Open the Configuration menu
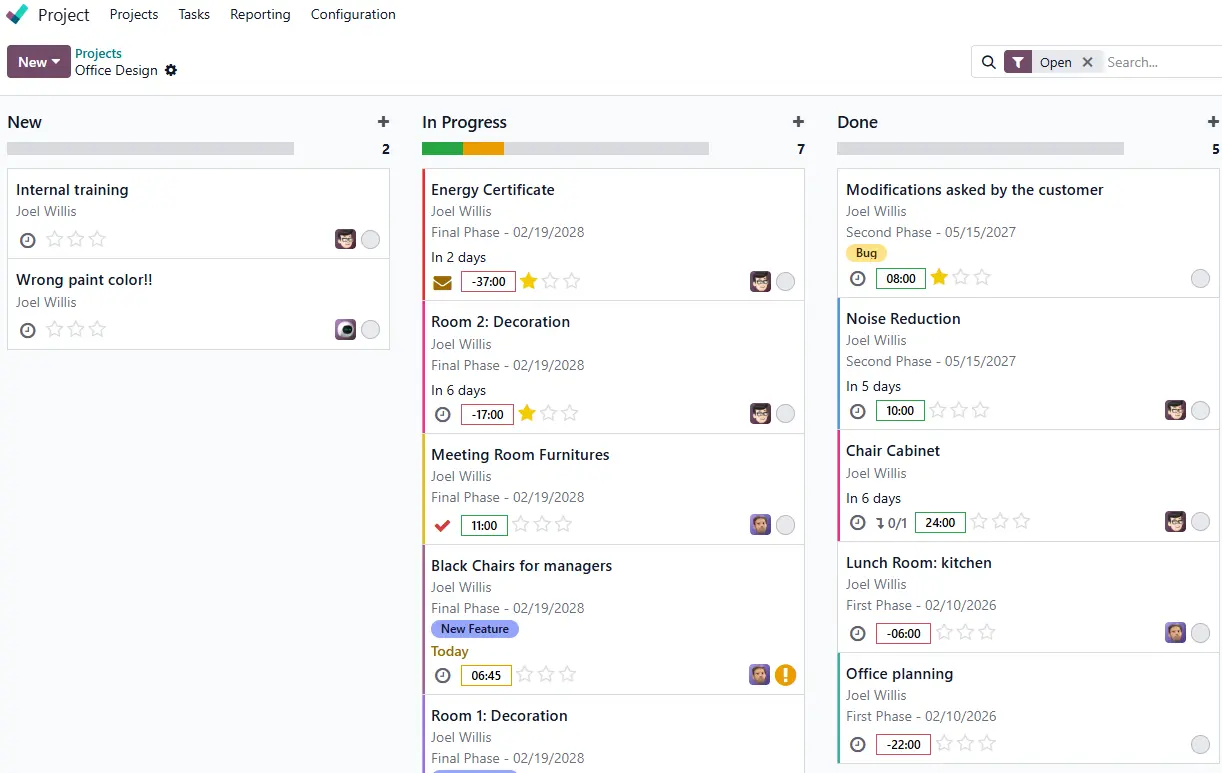The image size is (1222, 773). [353, 15]
